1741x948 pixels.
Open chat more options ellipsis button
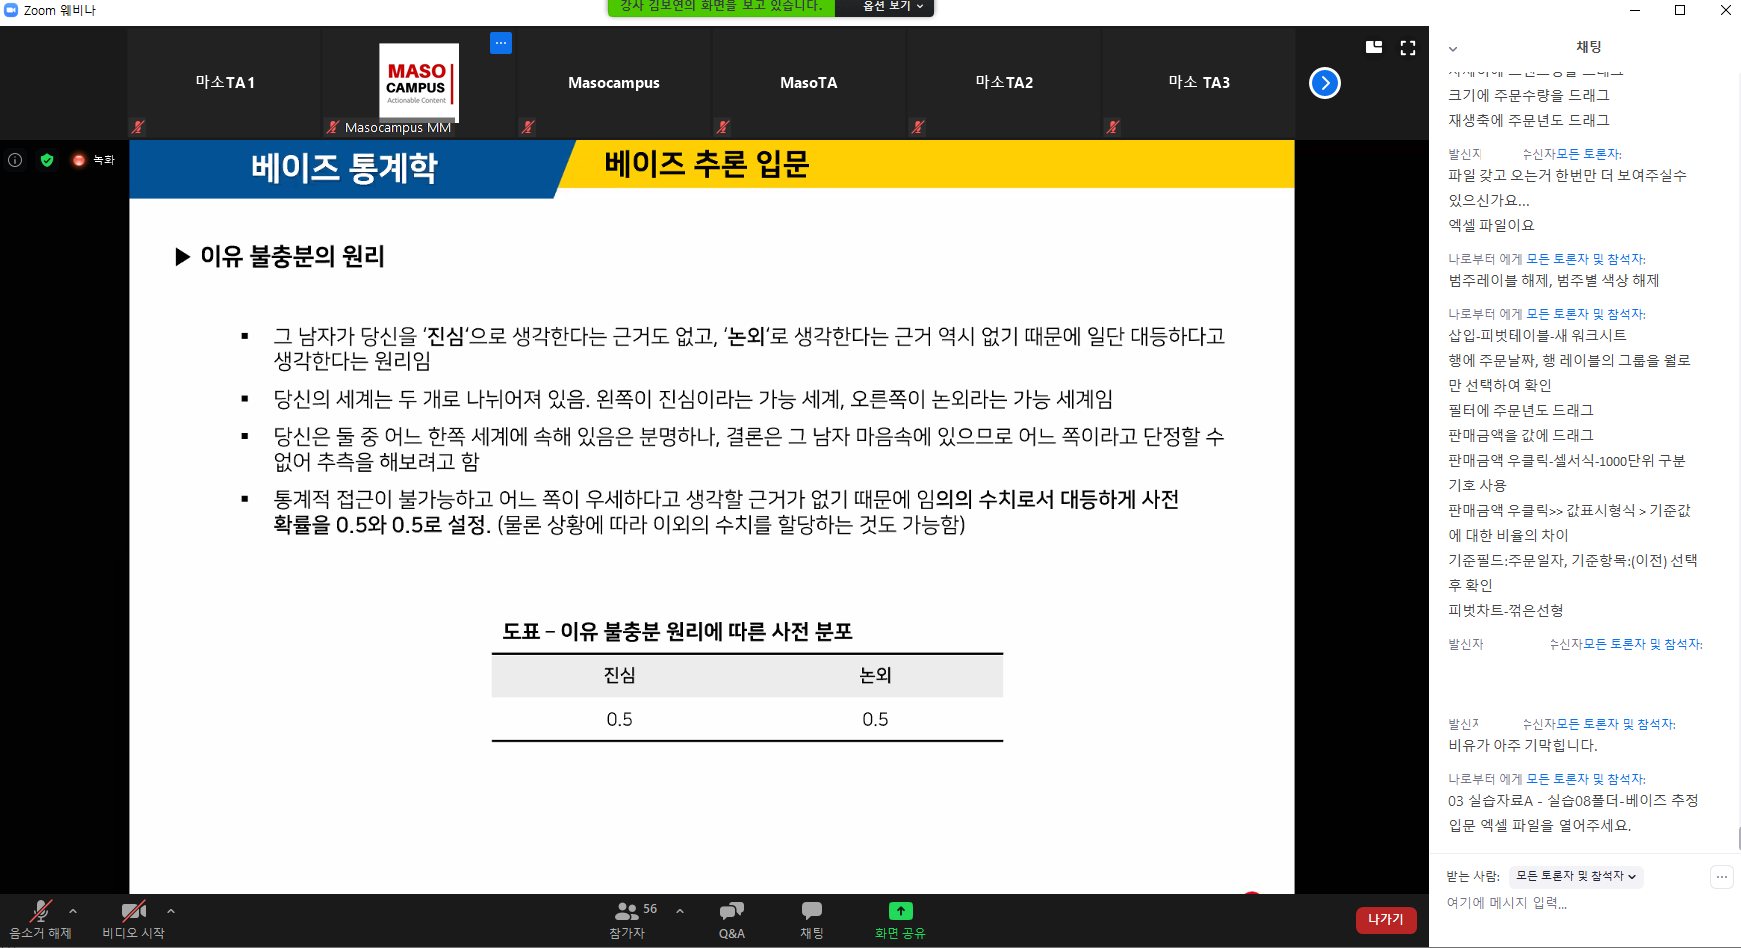point(1721,877)
